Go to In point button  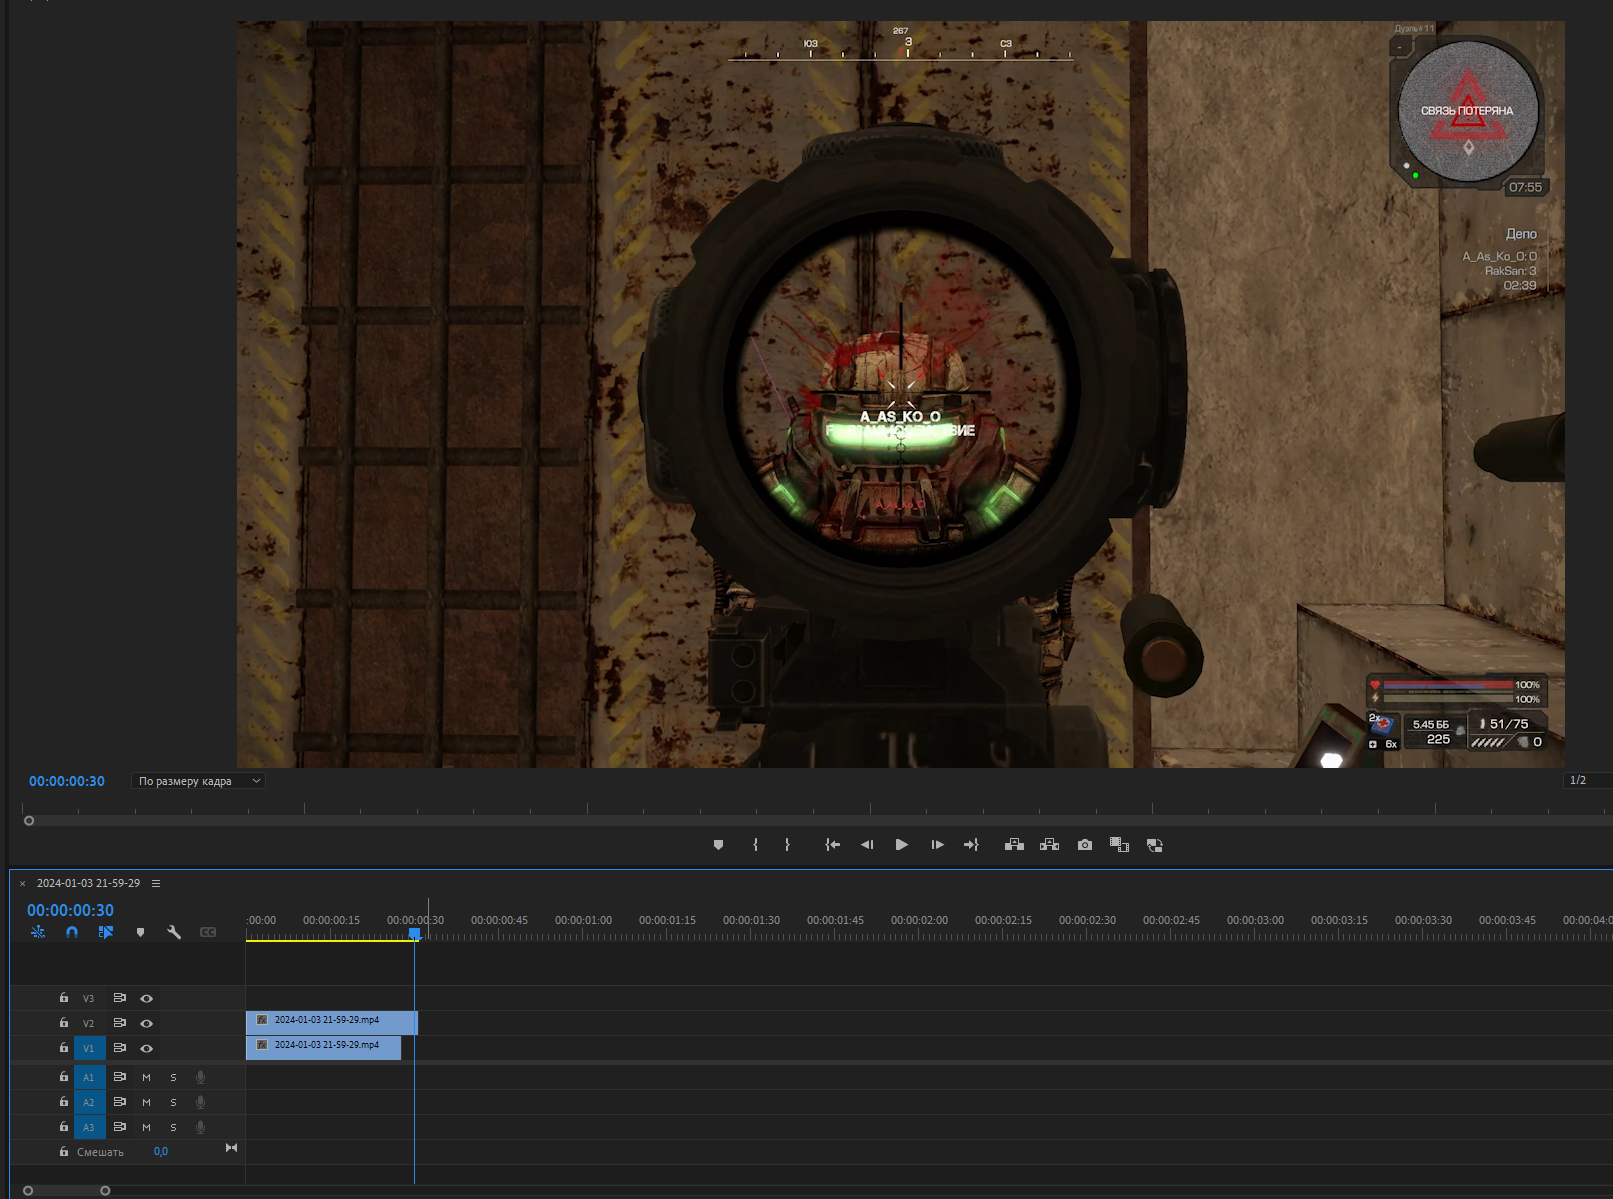pyautogui.click(x=832, y=845)
